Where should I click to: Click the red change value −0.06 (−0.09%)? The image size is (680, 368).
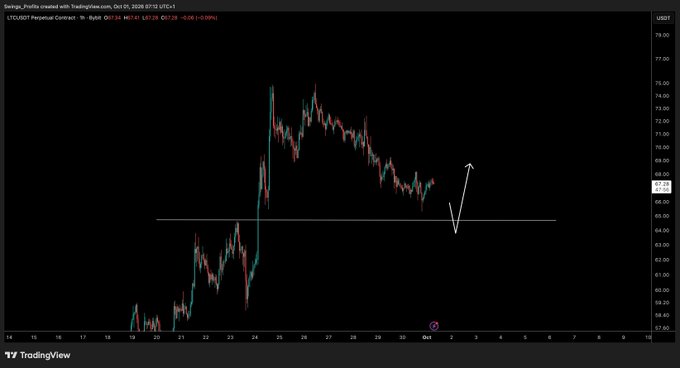(199, 18)
